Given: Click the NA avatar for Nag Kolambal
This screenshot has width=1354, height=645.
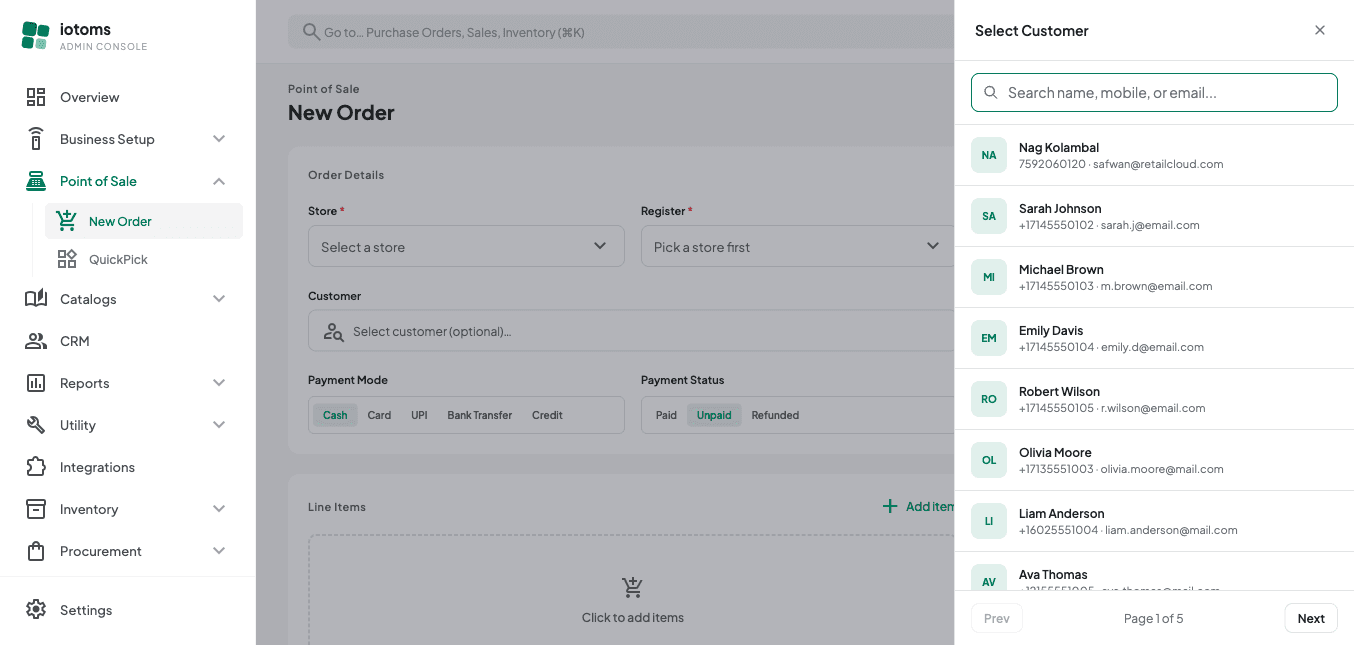Looking at the screenshot, I should [x=989, y=155].
